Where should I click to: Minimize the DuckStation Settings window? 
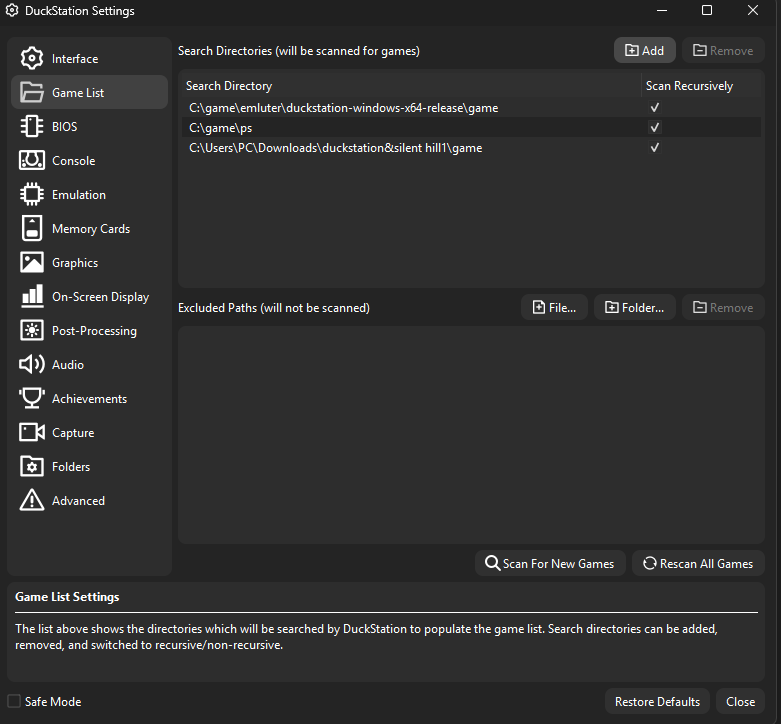662,10
